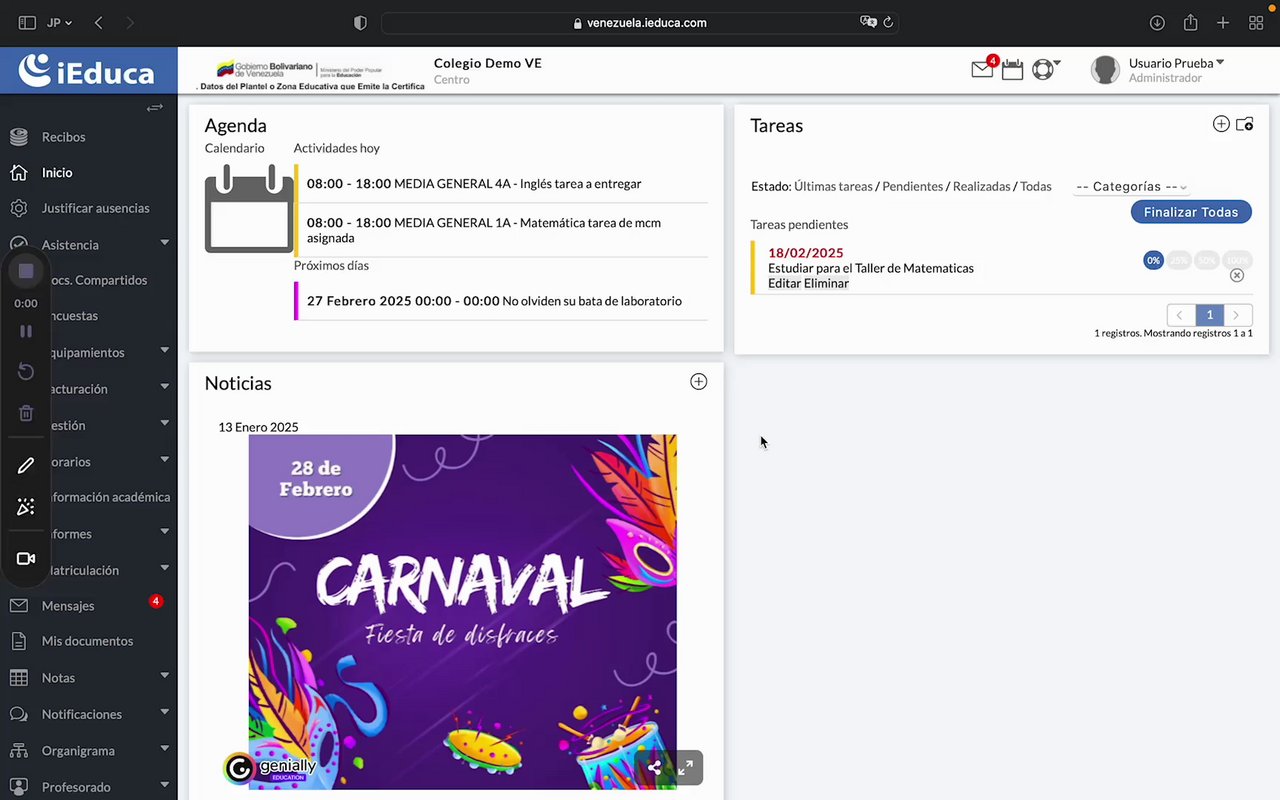Filter tasks by Pendientes
Image resolution: width=1280 pixels, height=800 pixels.
(x=912, y=186)
